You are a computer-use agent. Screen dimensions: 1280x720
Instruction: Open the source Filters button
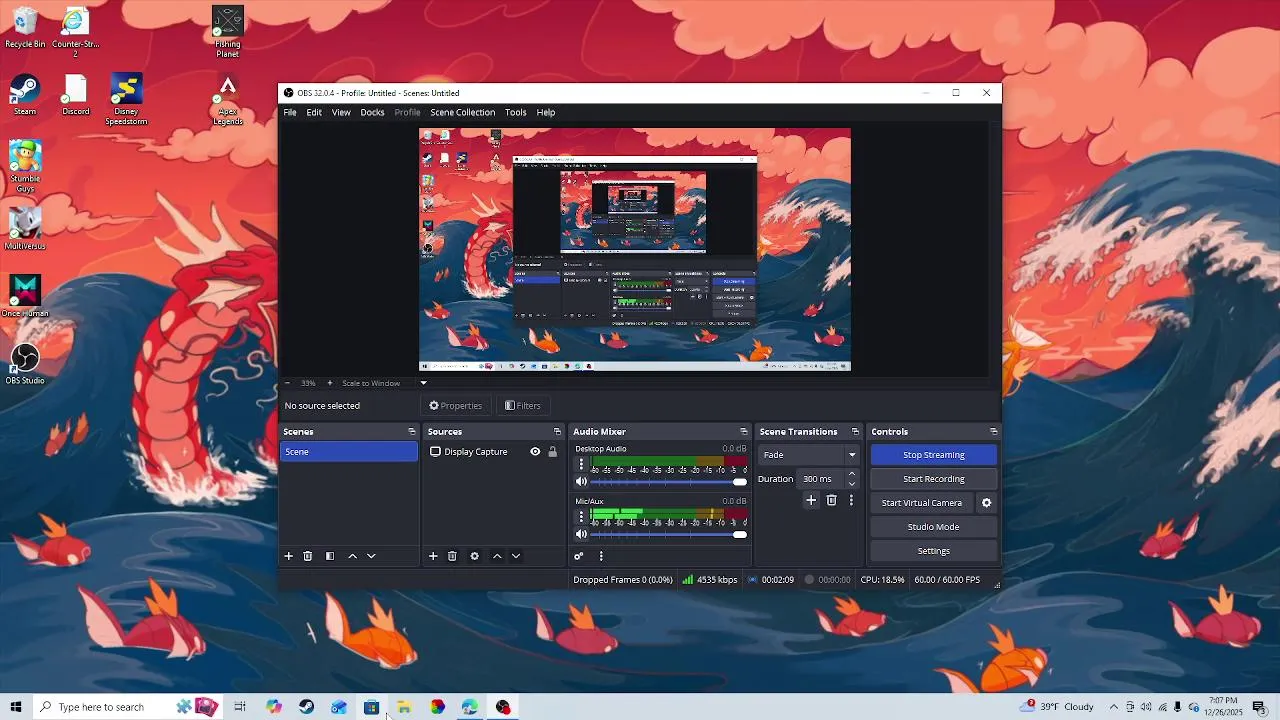[x=523, y=406]
